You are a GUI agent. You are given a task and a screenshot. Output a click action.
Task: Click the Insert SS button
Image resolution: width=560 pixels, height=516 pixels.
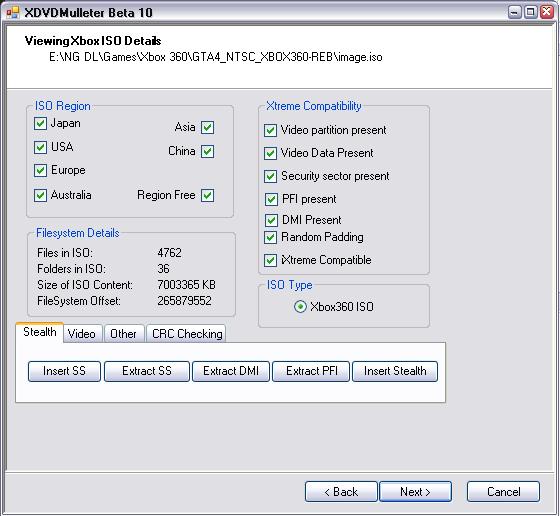click(x=64, y=371)
